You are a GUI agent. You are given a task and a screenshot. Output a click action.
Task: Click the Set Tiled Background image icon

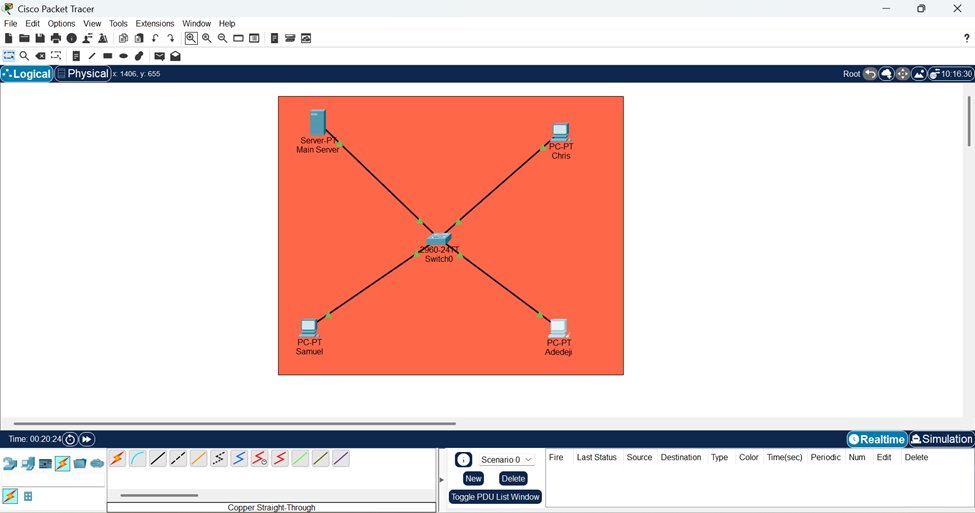click(x=919, y=74)
